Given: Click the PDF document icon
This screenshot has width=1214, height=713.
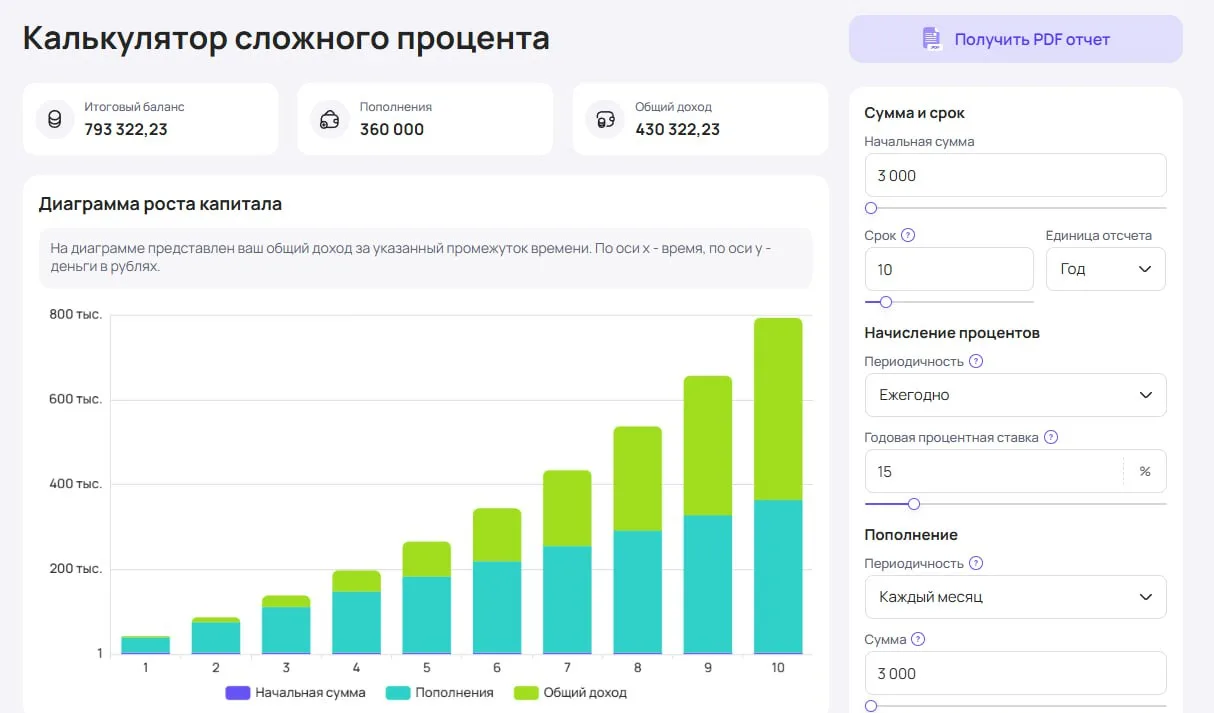Looking at the screenshot, I should (x=931, y=39).
